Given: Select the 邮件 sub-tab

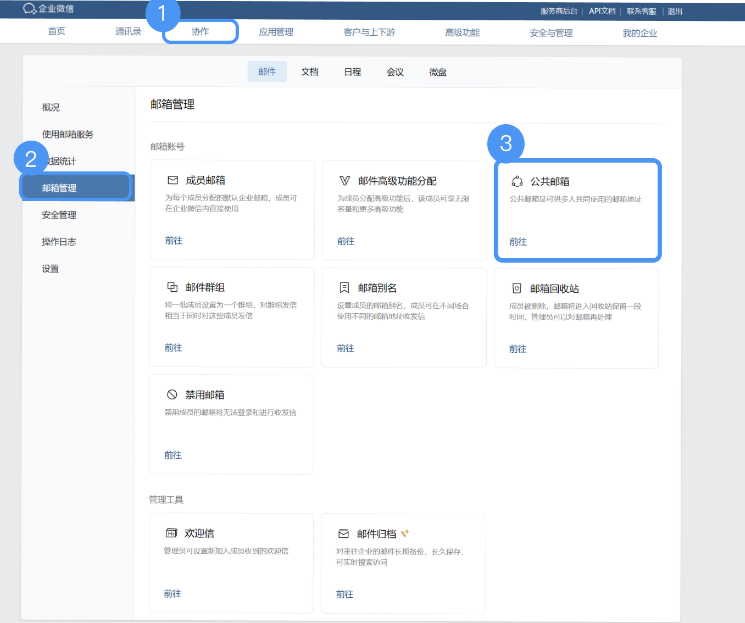Looking at the screenshot, I should point(267,71).
